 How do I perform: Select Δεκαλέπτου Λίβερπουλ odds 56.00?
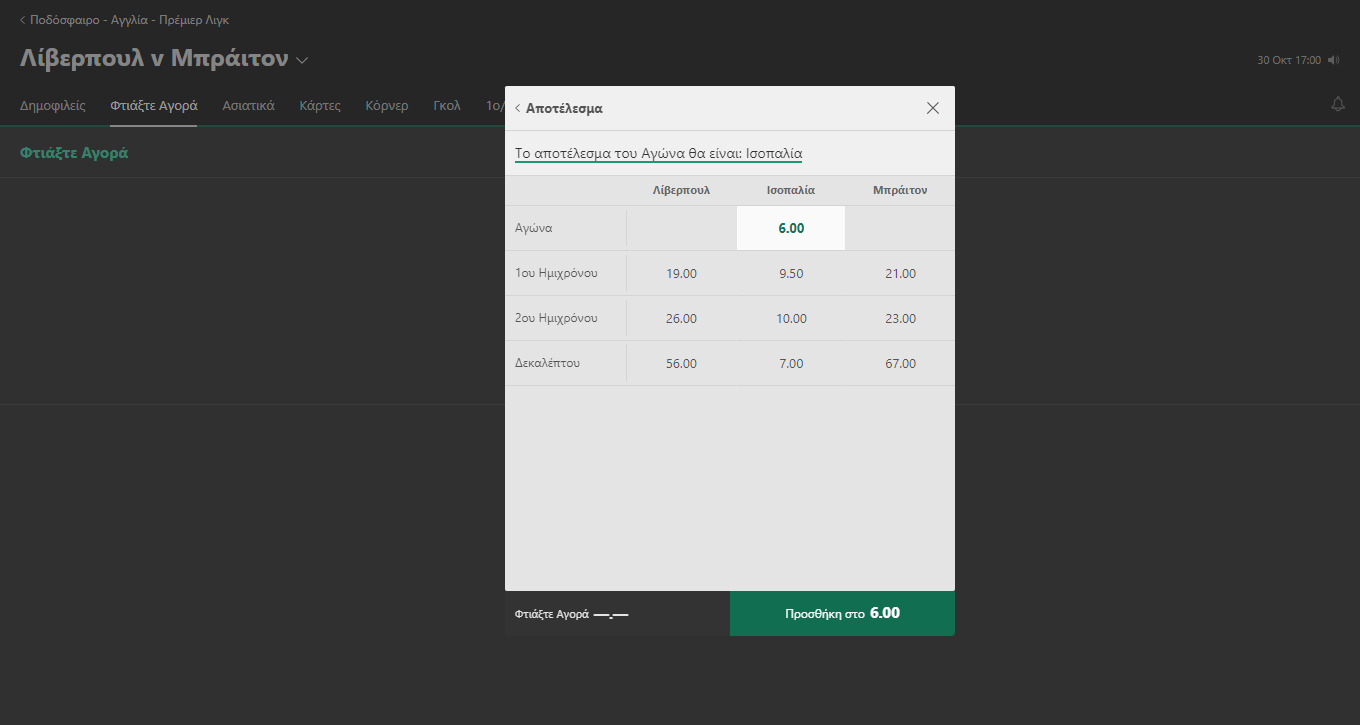pyautogui.click(x=681, y=363)
